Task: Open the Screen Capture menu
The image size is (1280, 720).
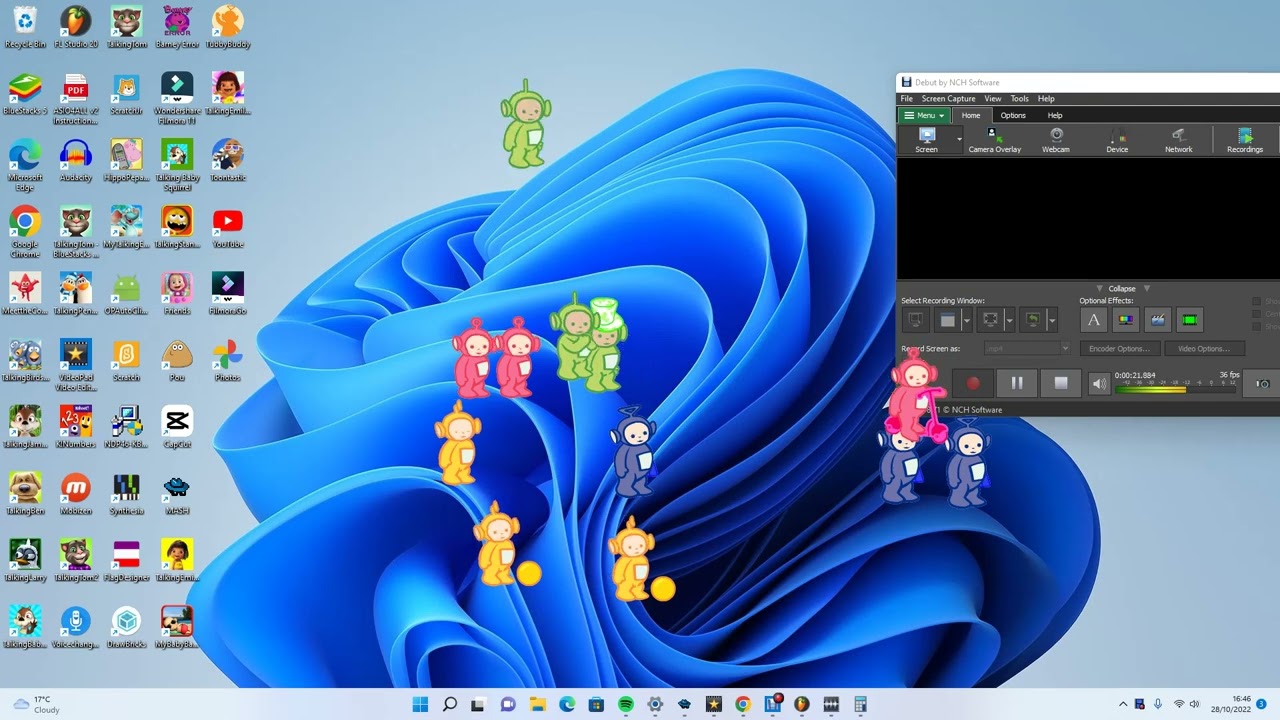Action: tap(948, 99)
